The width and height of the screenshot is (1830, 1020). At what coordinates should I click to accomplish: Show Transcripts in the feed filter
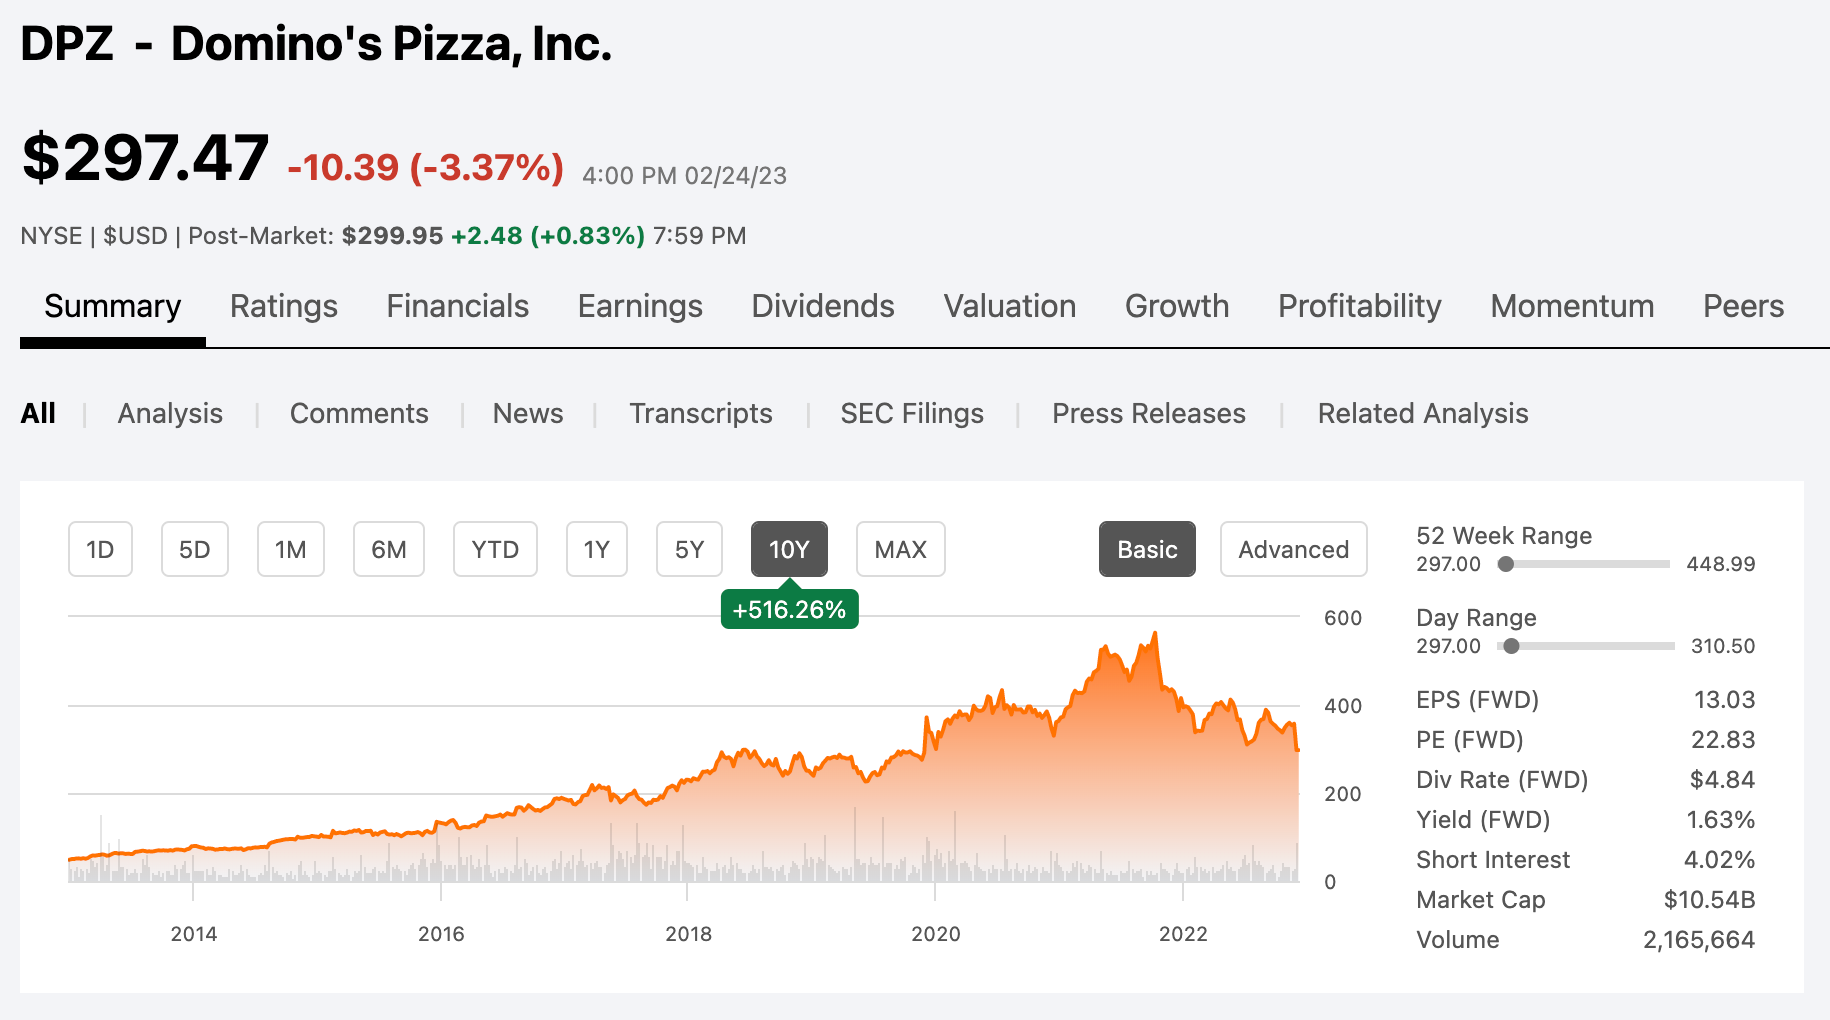(x=701, y=413)
